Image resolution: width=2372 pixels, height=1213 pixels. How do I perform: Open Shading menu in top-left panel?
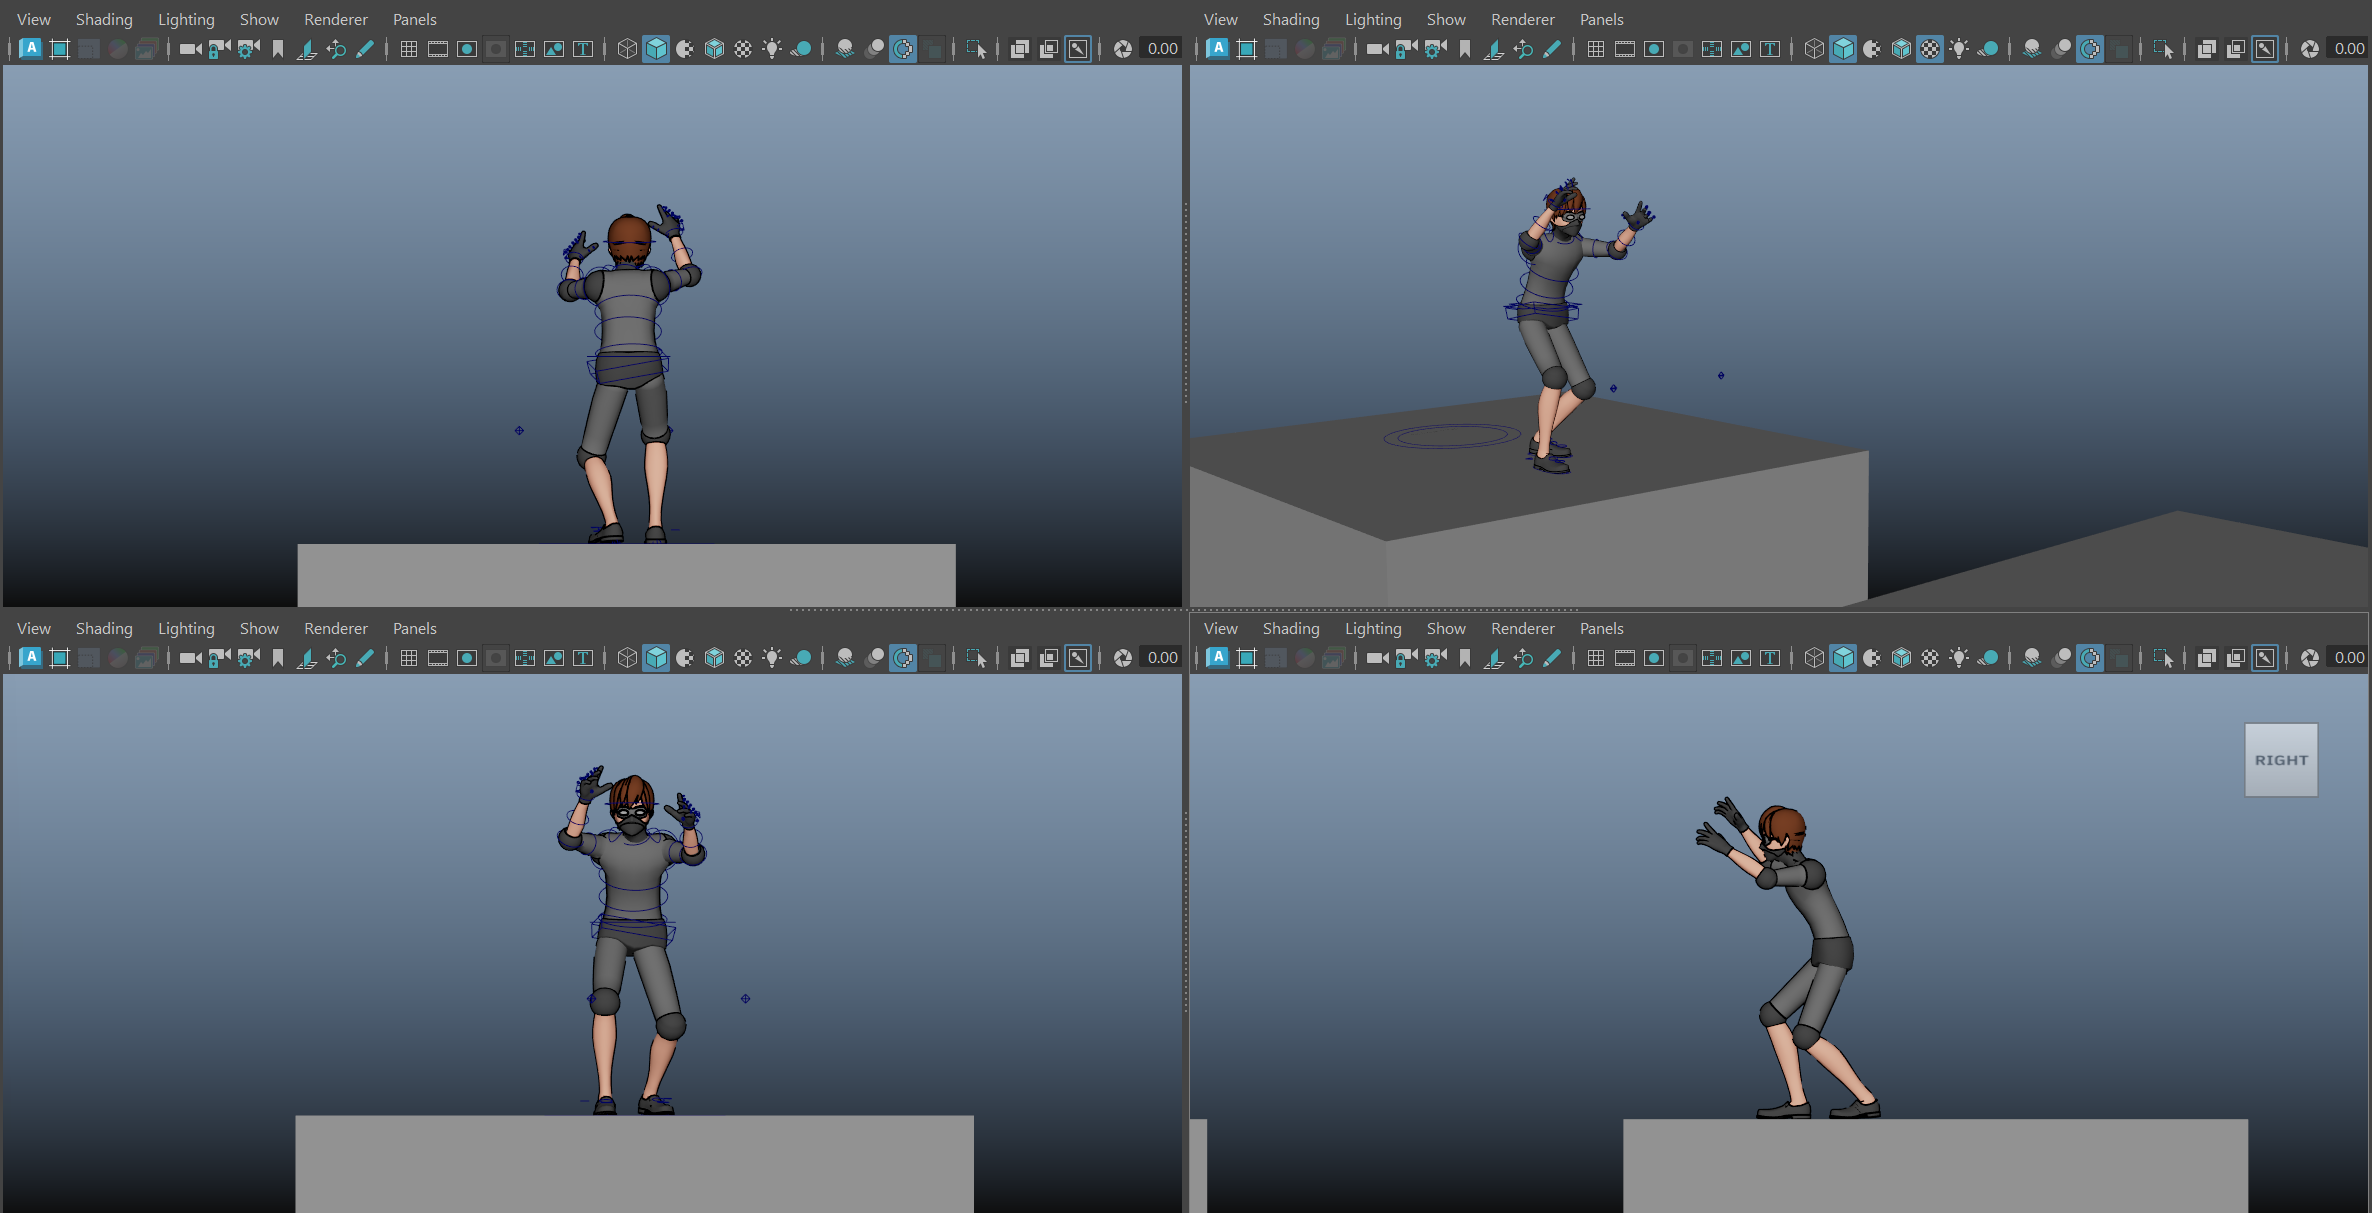click(104, 19)
